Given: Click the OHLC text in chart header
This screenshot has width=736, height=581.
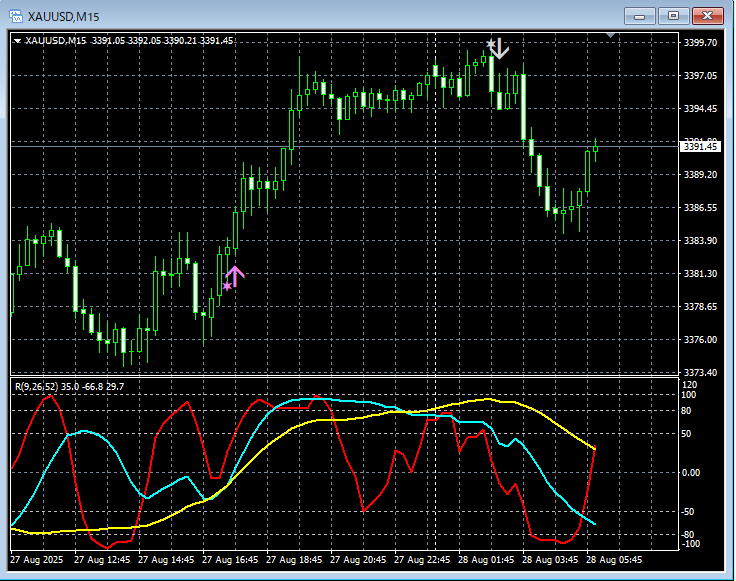Looking at the screenshot, I should tap(162, 41).
